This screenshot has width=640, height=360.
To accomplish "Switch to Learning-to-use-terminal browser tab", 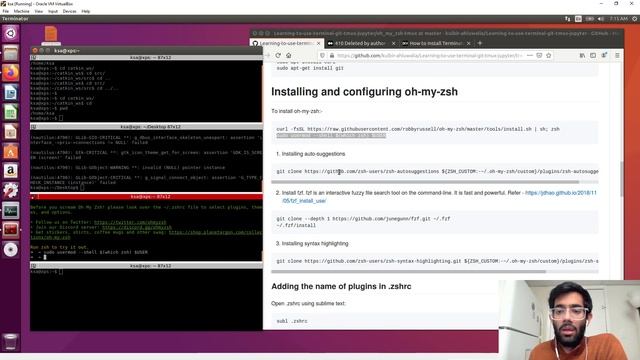I will click(x=286, y=43).
